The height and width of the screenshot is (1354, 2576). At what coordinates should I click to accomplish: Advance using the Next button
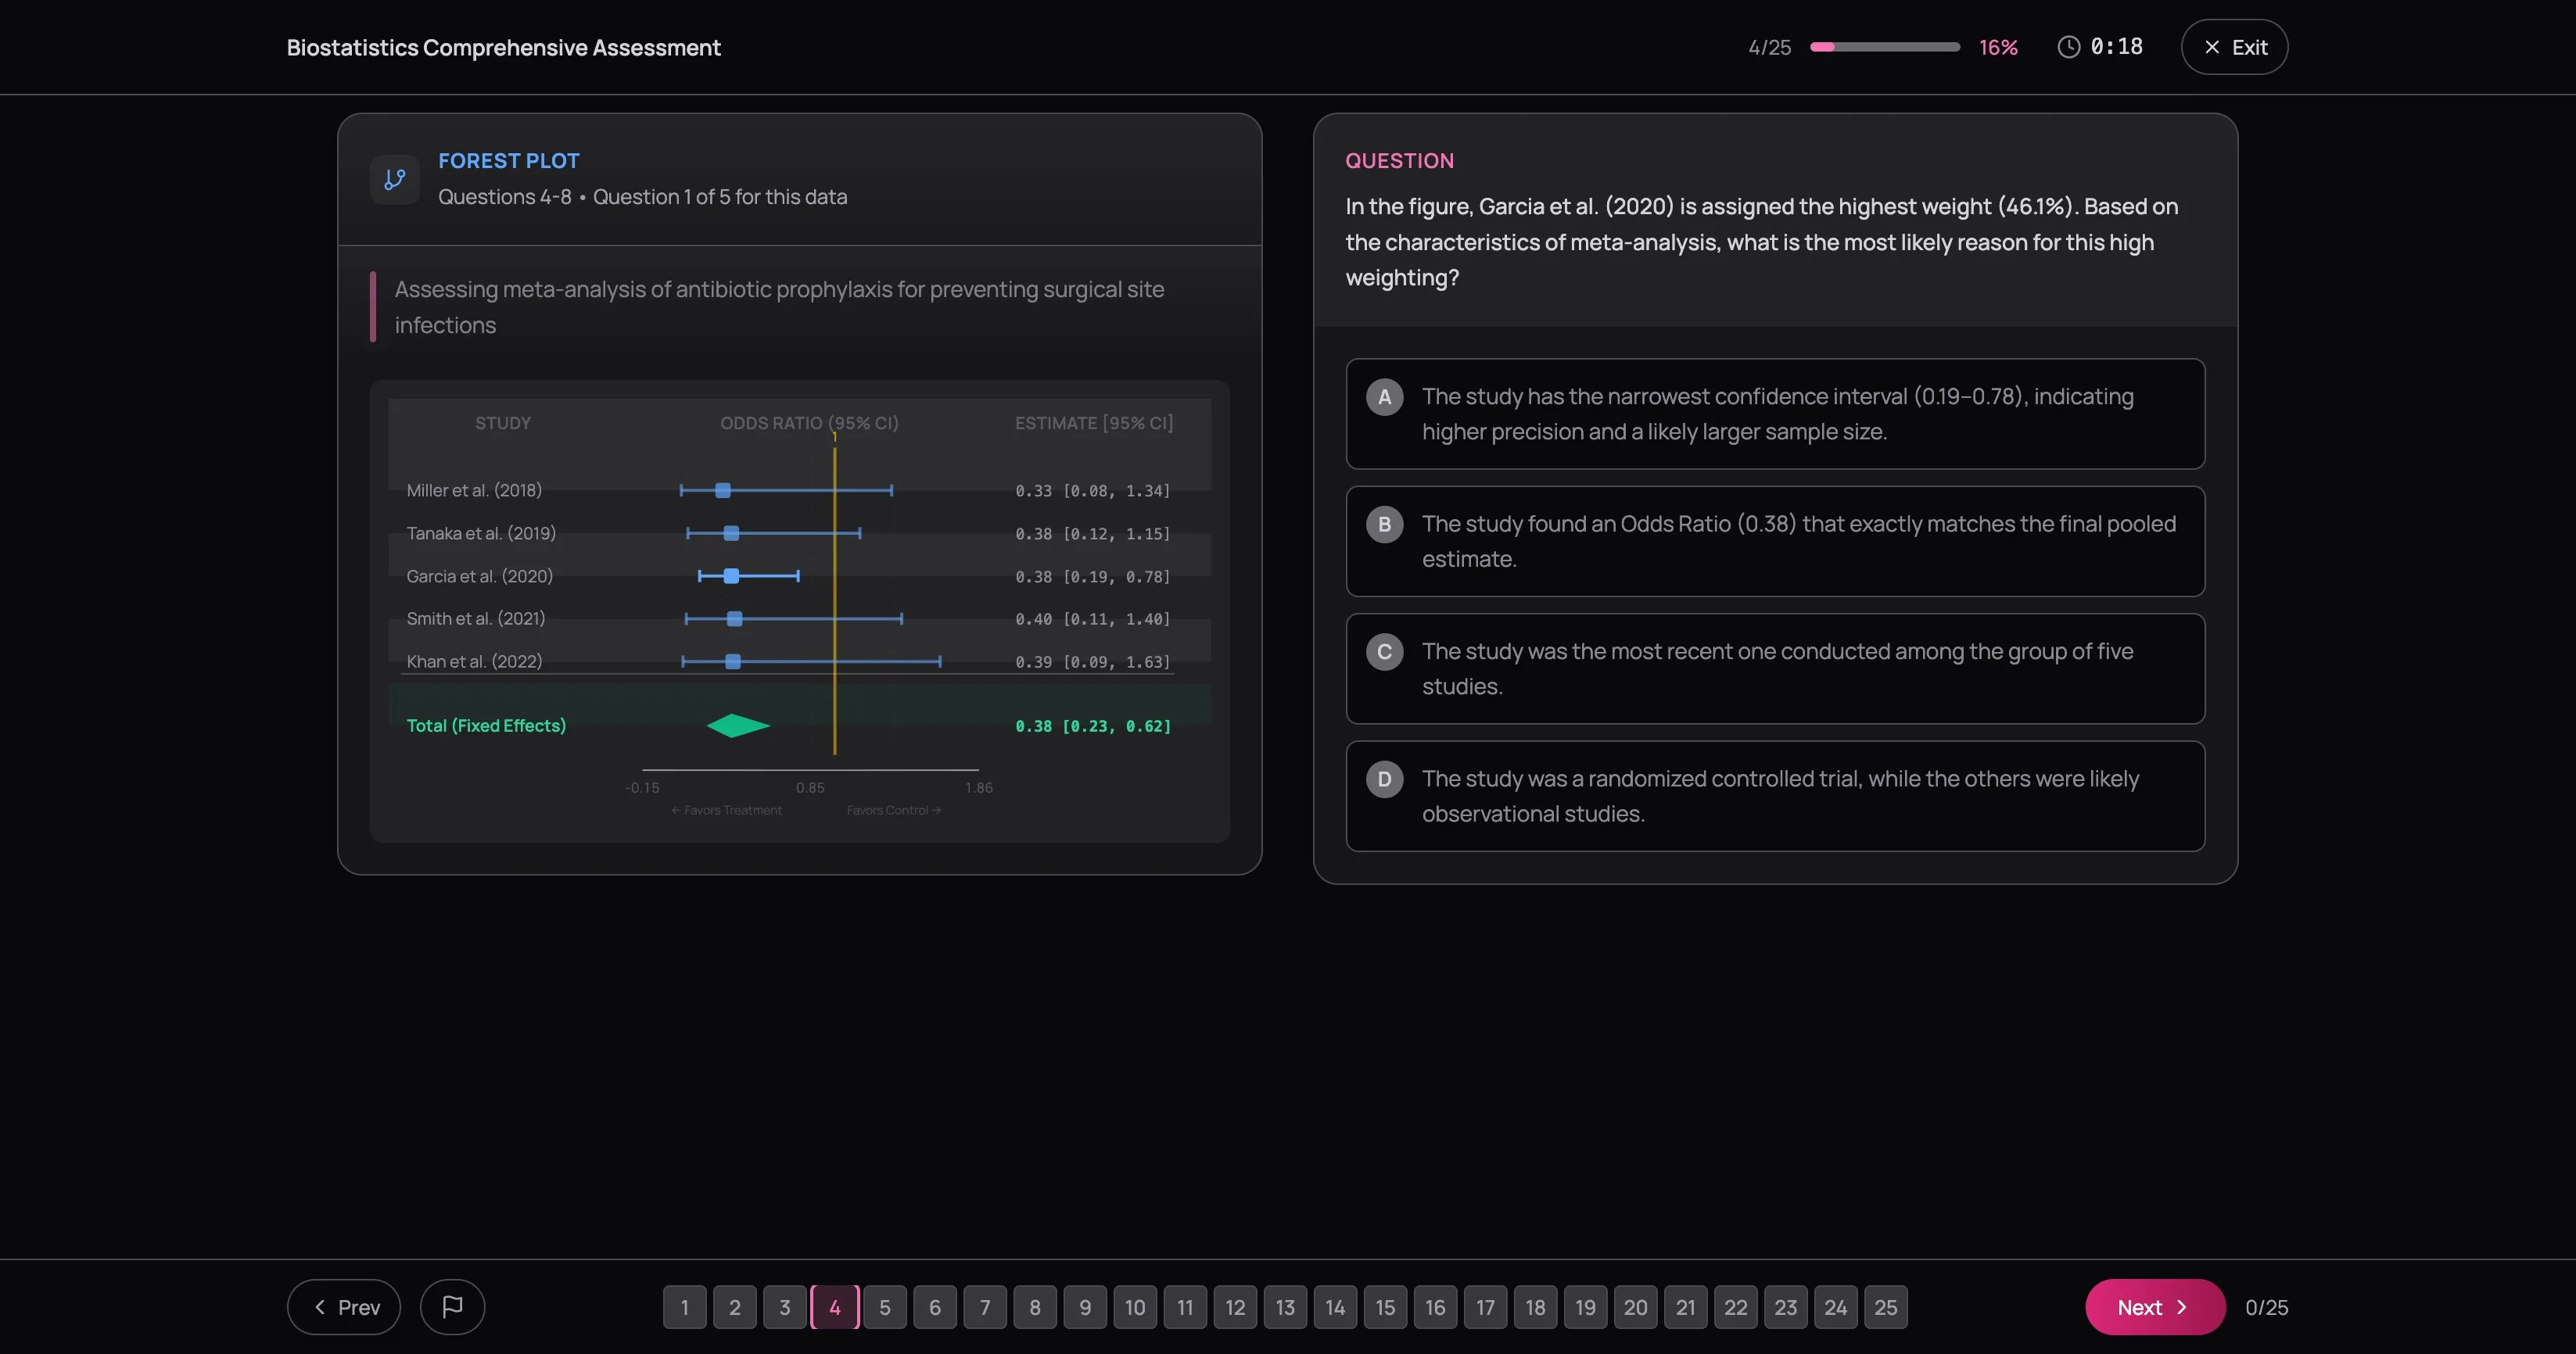tap(2154, 1307)
